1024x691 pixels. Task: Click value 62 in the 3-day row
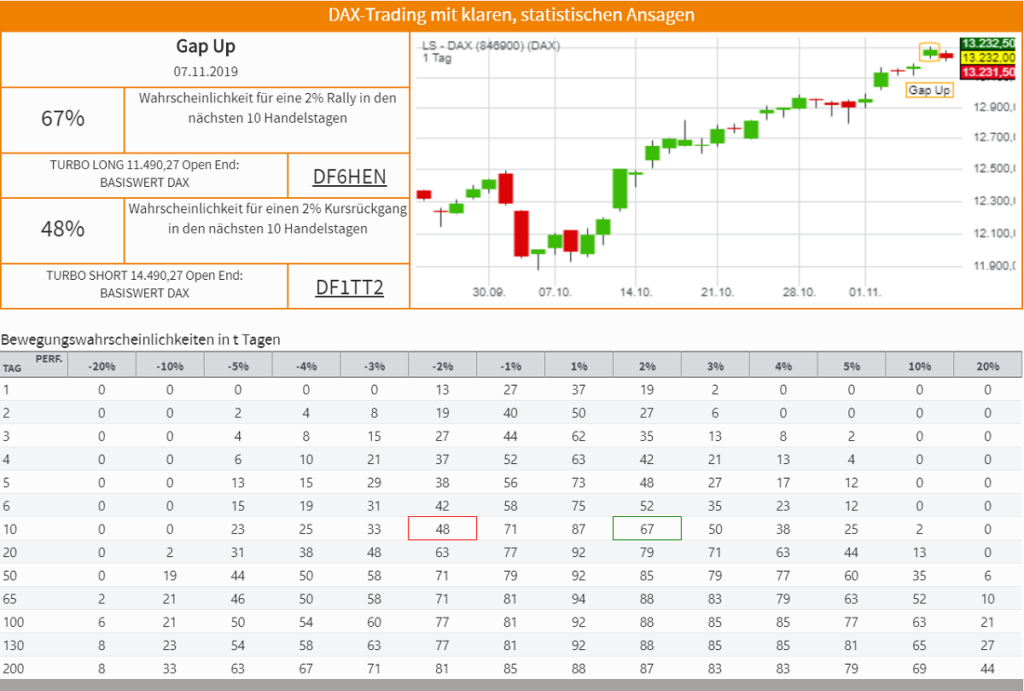pos(579,436)
